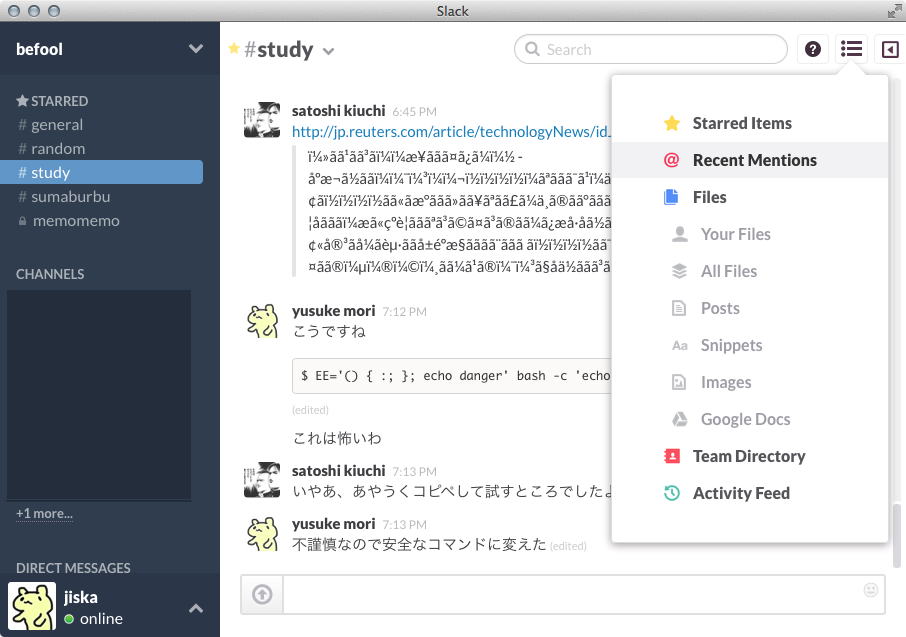Click the blue document icon beside Files

pos(671,197)
